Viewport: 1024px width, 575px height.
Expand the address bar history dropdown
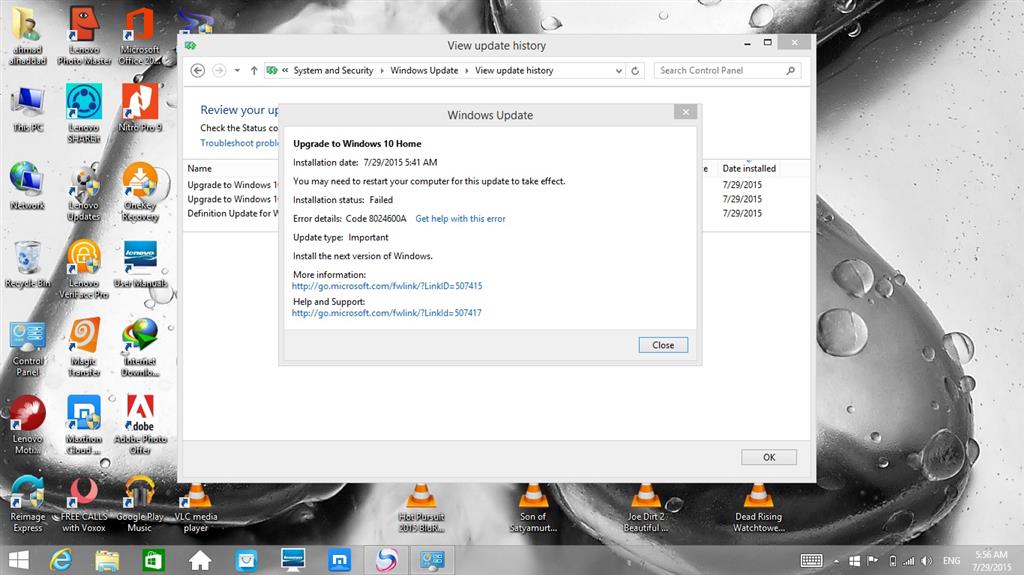618,71
